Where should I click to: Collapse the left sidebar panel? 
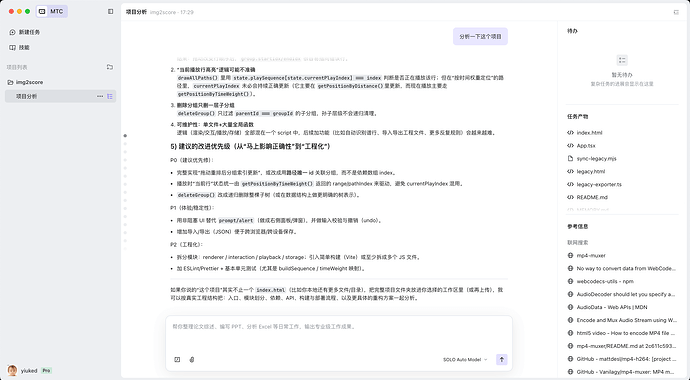[110, 11]
